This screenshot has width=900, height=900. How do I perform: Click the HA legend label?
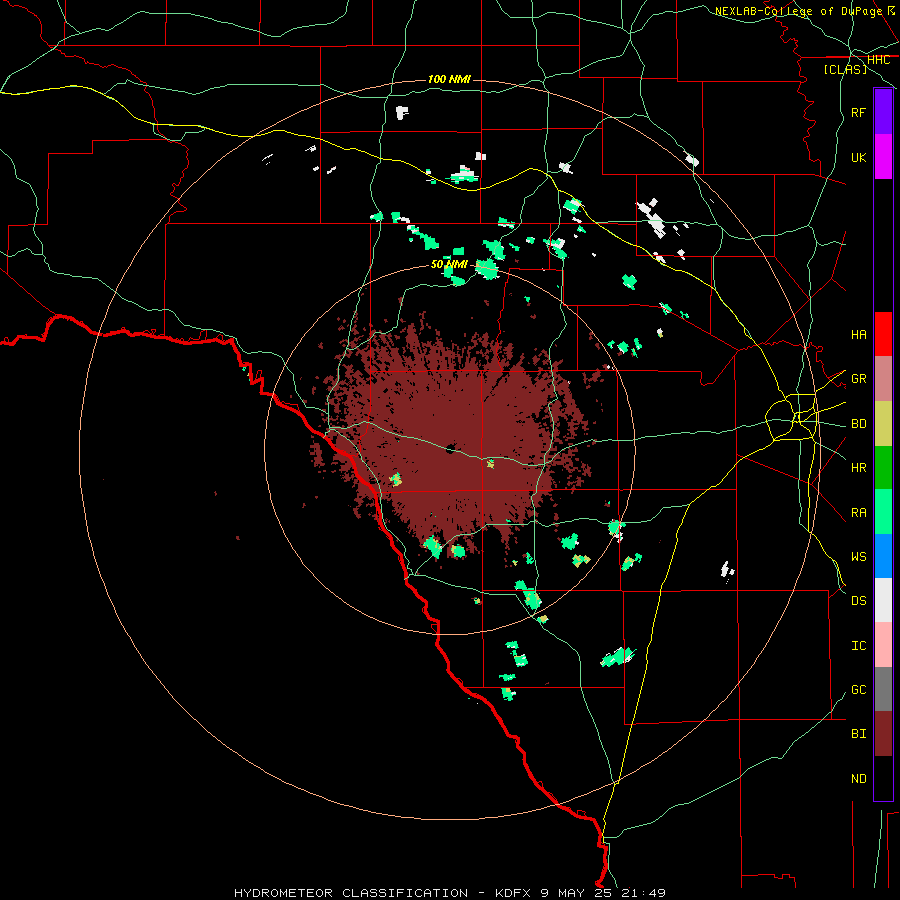(858, 334)
